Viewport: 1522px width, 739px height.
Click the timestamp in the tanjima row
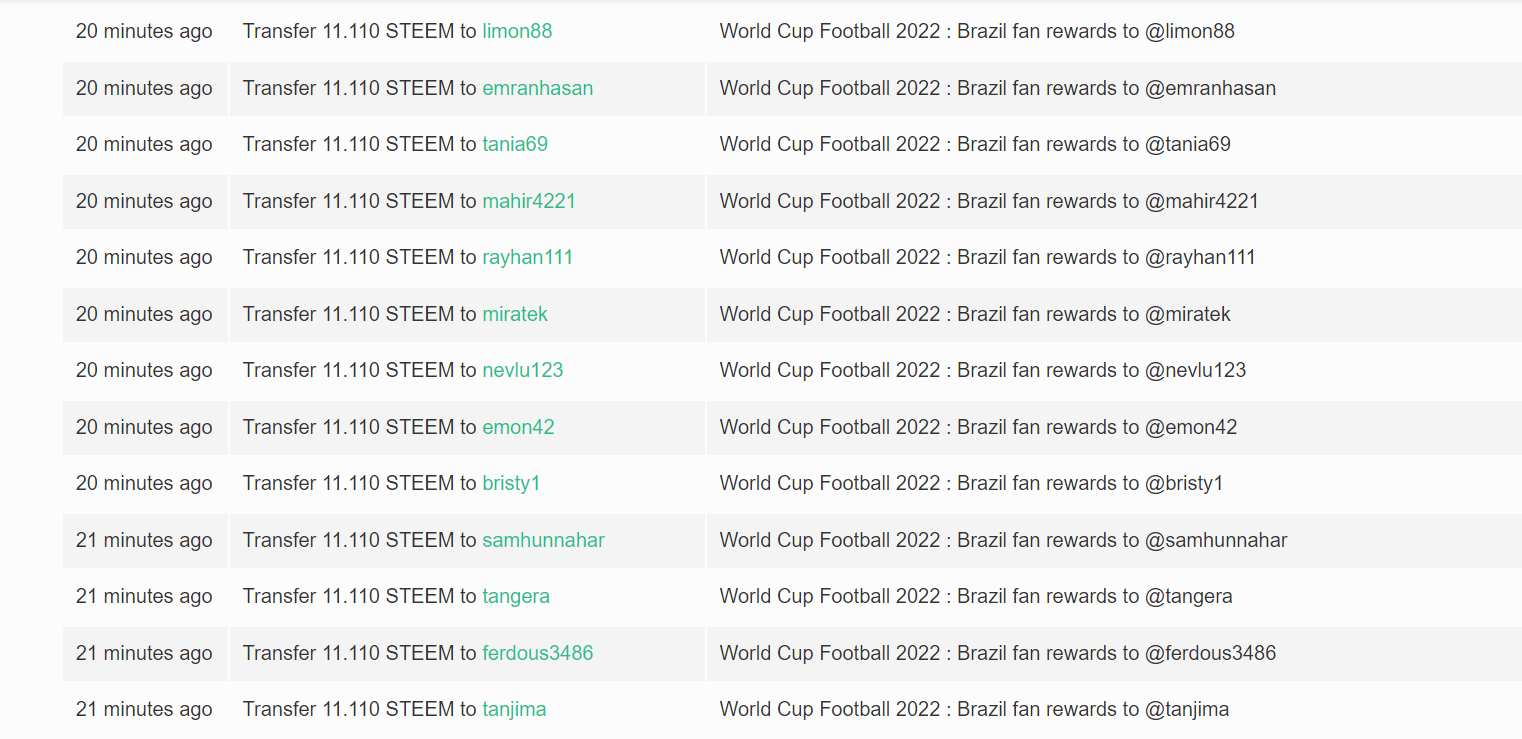(x=144, y=709)
